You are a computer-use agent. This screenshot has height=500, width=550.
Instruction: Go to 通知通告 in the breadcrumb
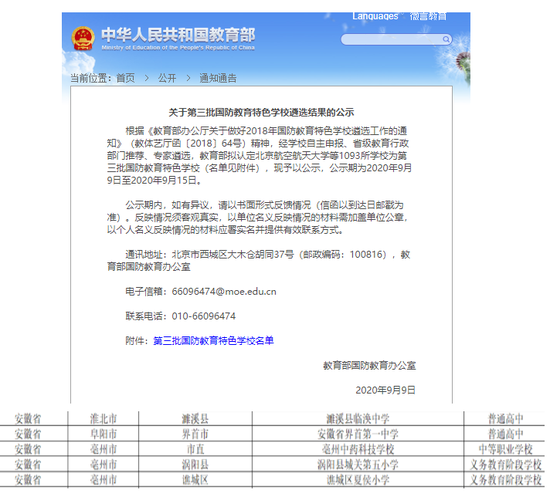click(218, 78)
